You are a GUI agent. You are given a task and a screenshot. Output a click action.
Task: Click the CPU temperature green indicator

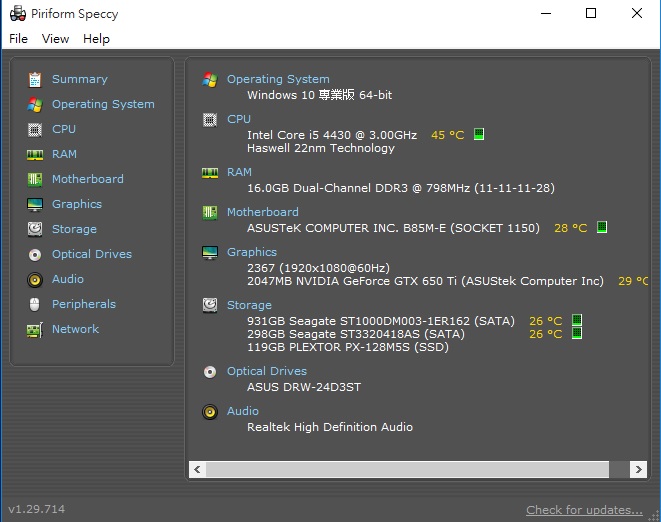coord(479,135)
